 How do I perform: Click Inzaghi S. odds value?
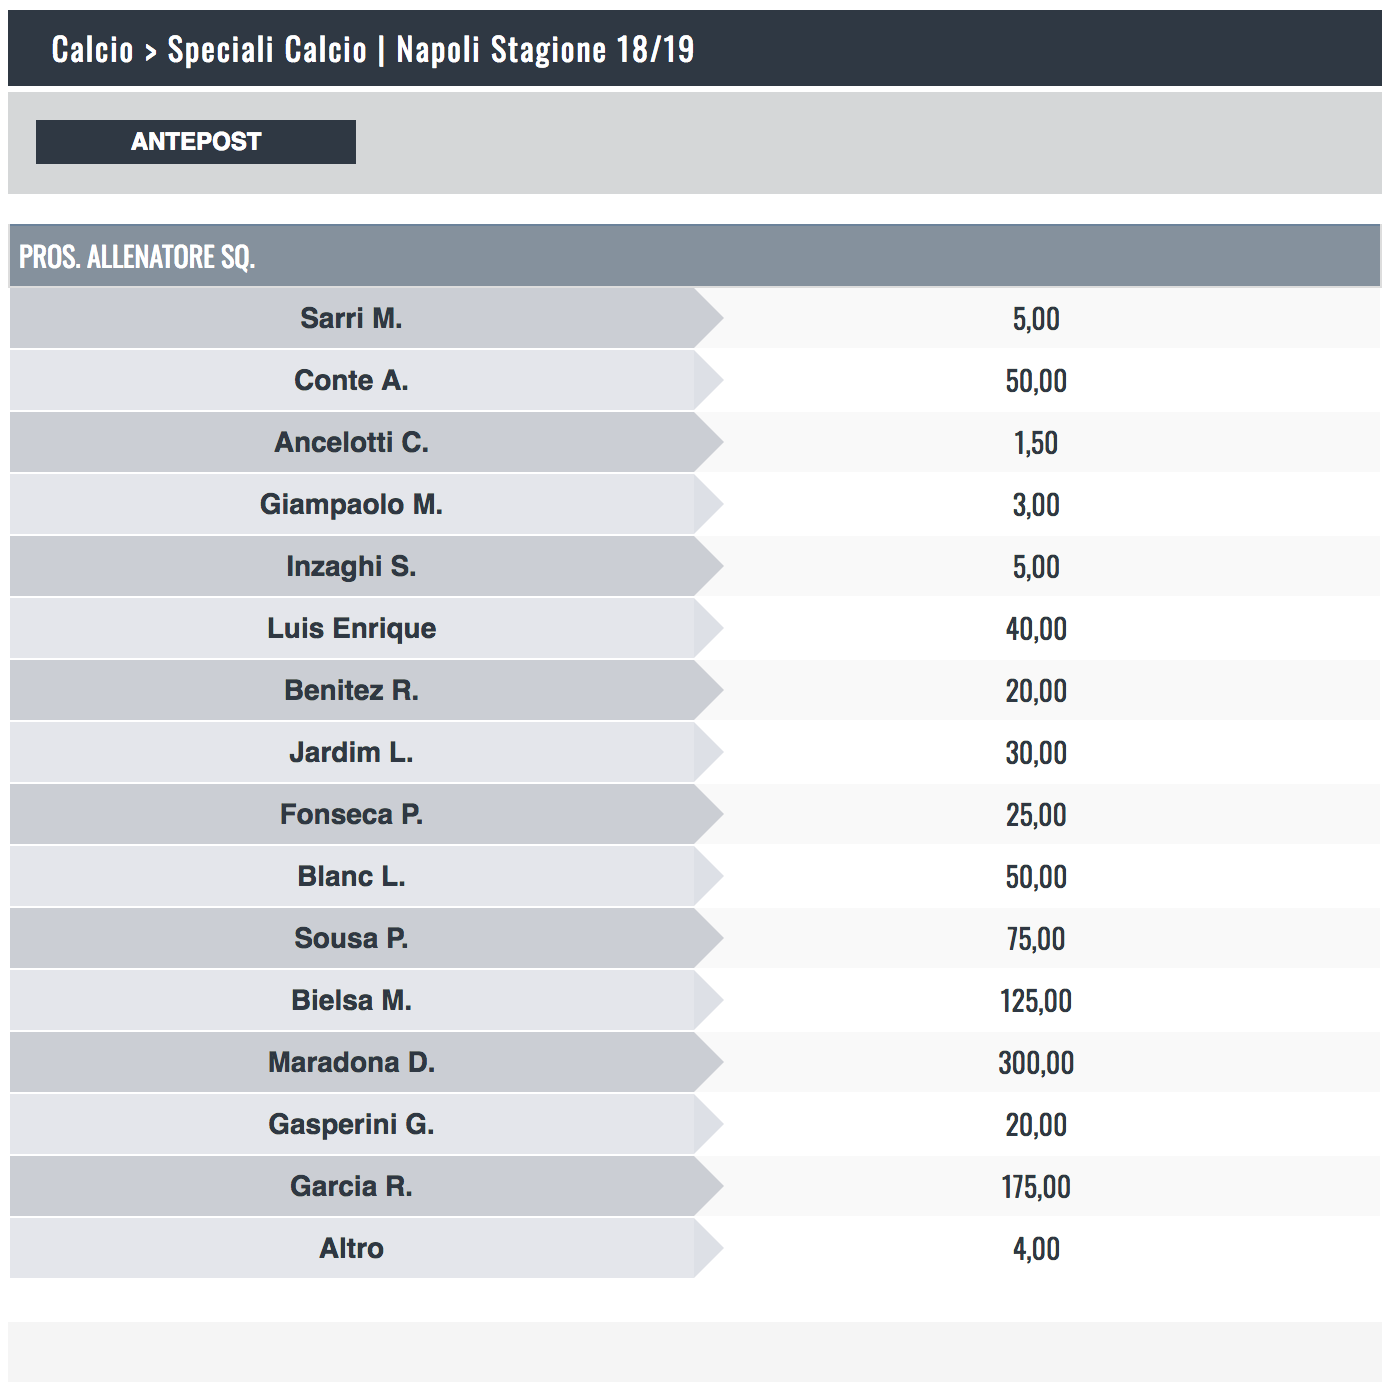coord(1036,567)
